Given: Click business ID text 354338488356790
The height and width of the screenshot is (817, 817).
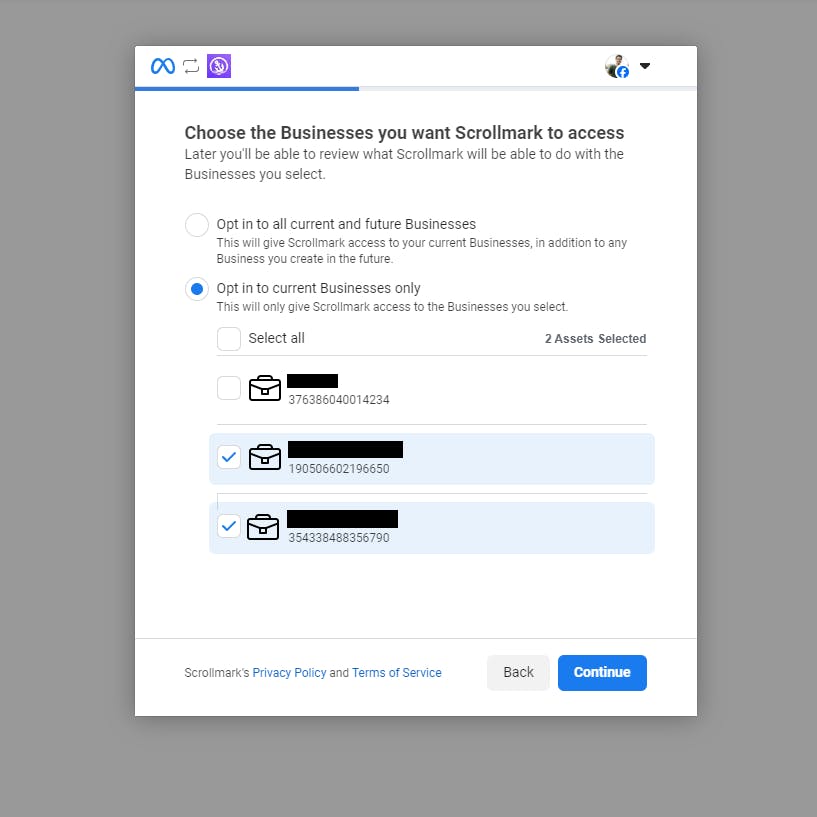Looking at the screenshot, I should click(x=339, y=538).
